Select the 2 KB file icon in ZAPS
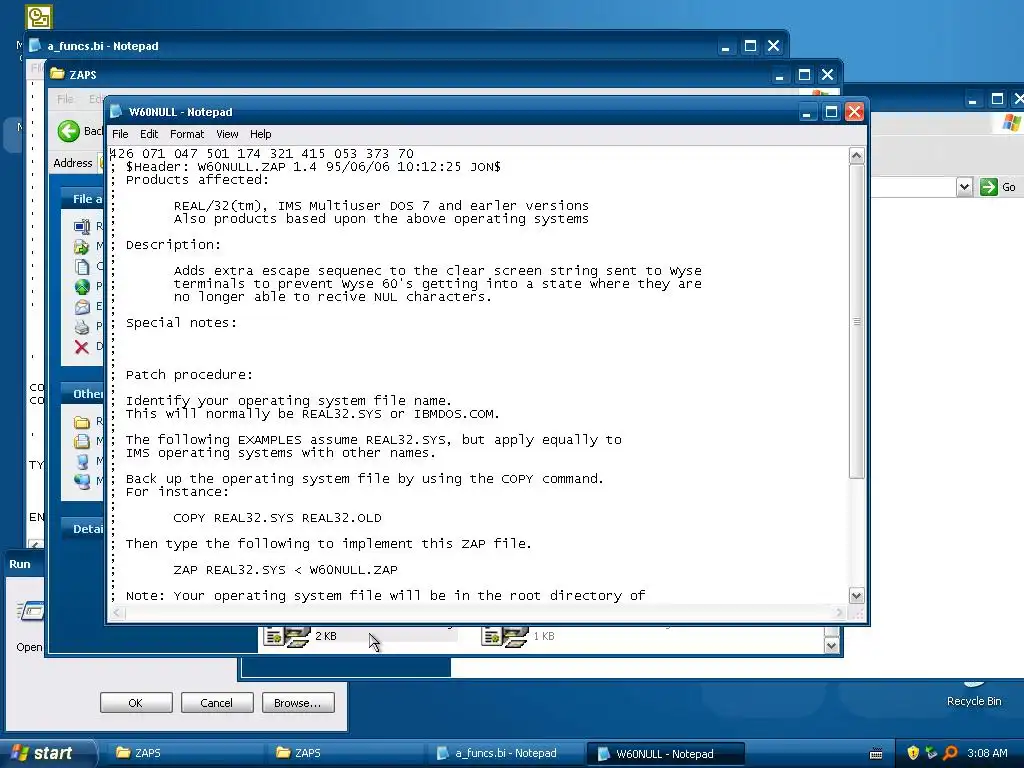This screenshot has height=768, width=1024. coord(286,637)
